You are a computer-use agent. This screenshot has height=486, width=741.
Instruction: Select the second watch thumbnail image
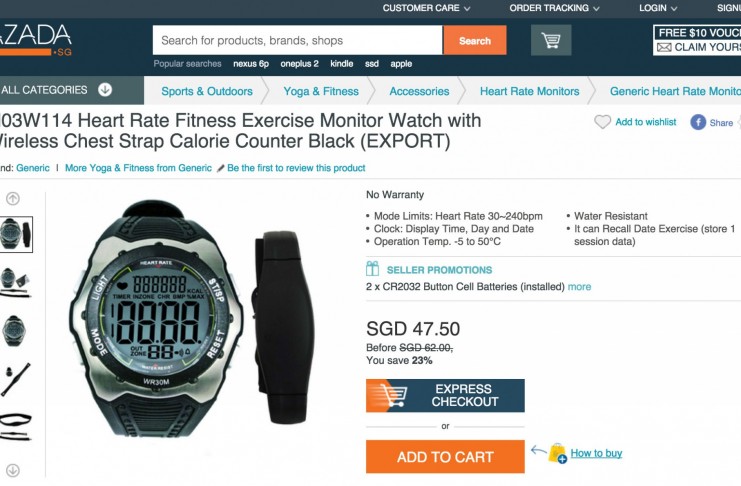[15, 282]
